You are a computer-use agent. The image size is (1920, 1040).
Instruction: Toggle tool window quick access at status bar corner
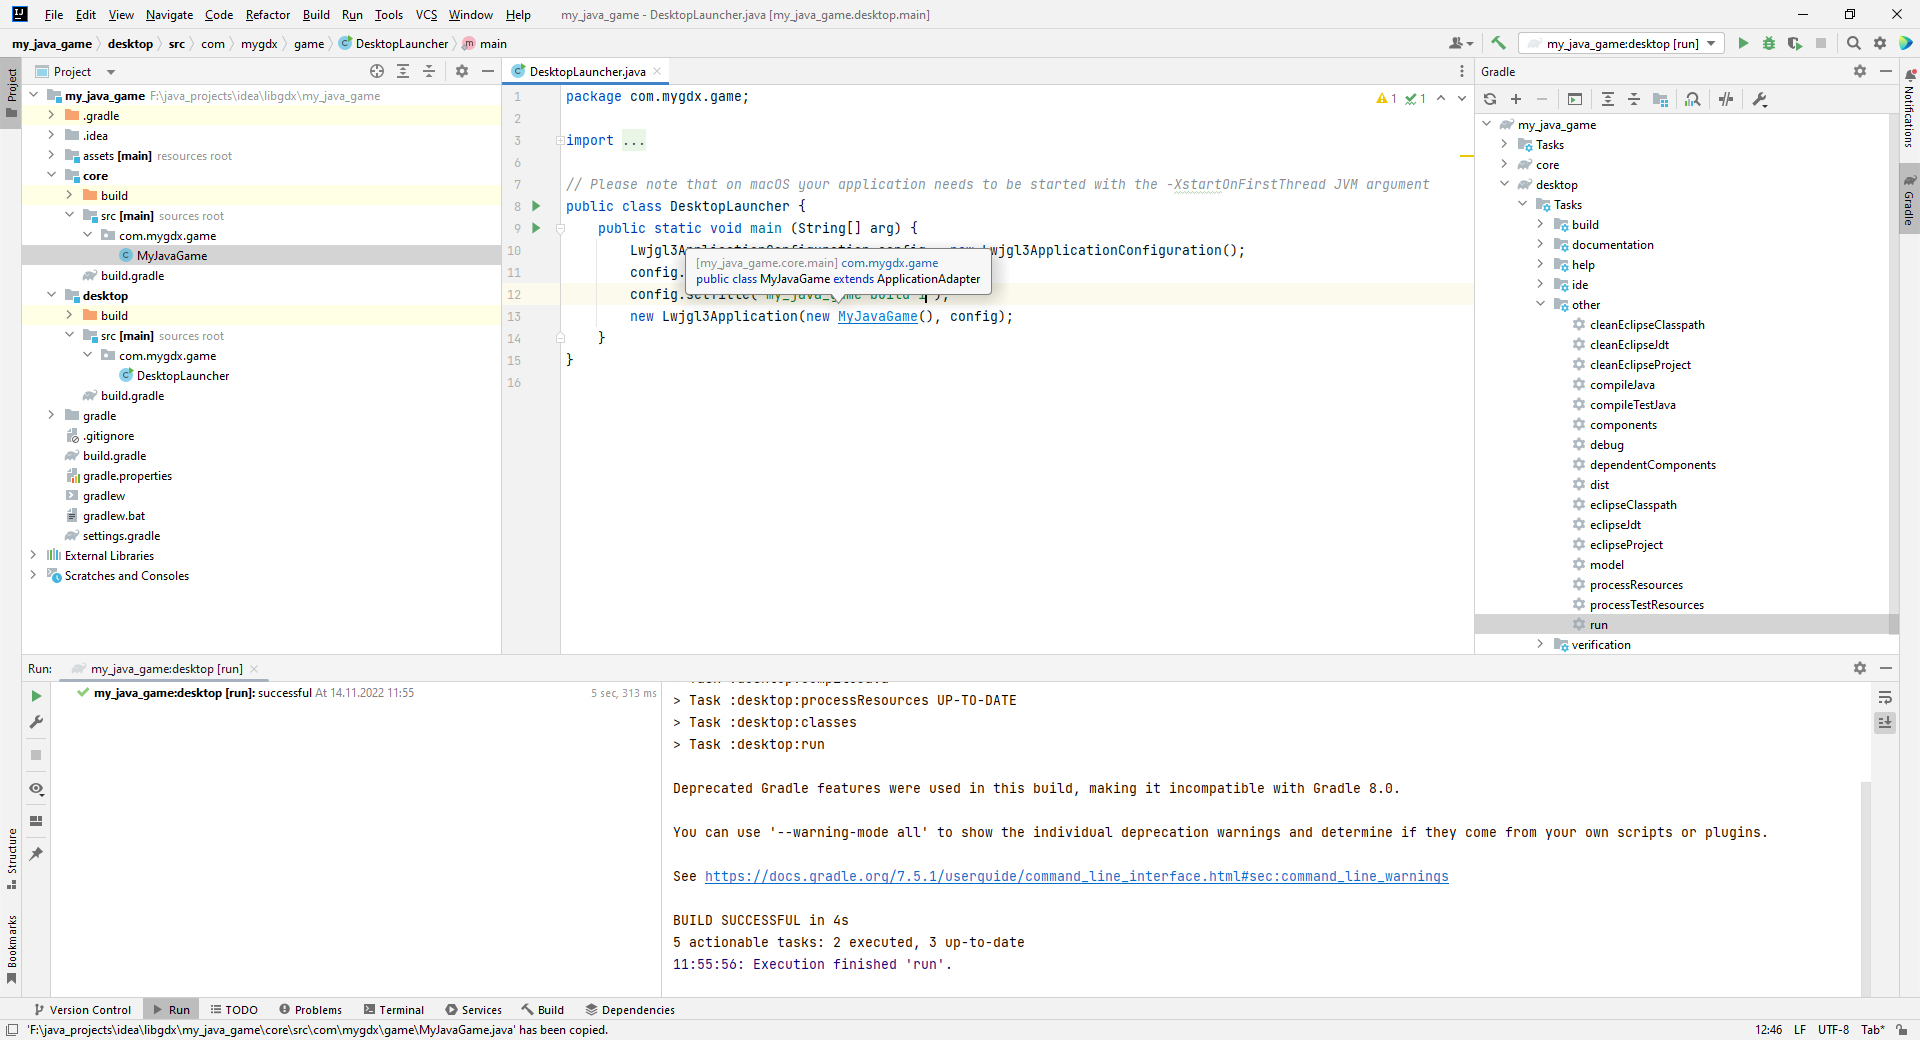[12, 1030]
